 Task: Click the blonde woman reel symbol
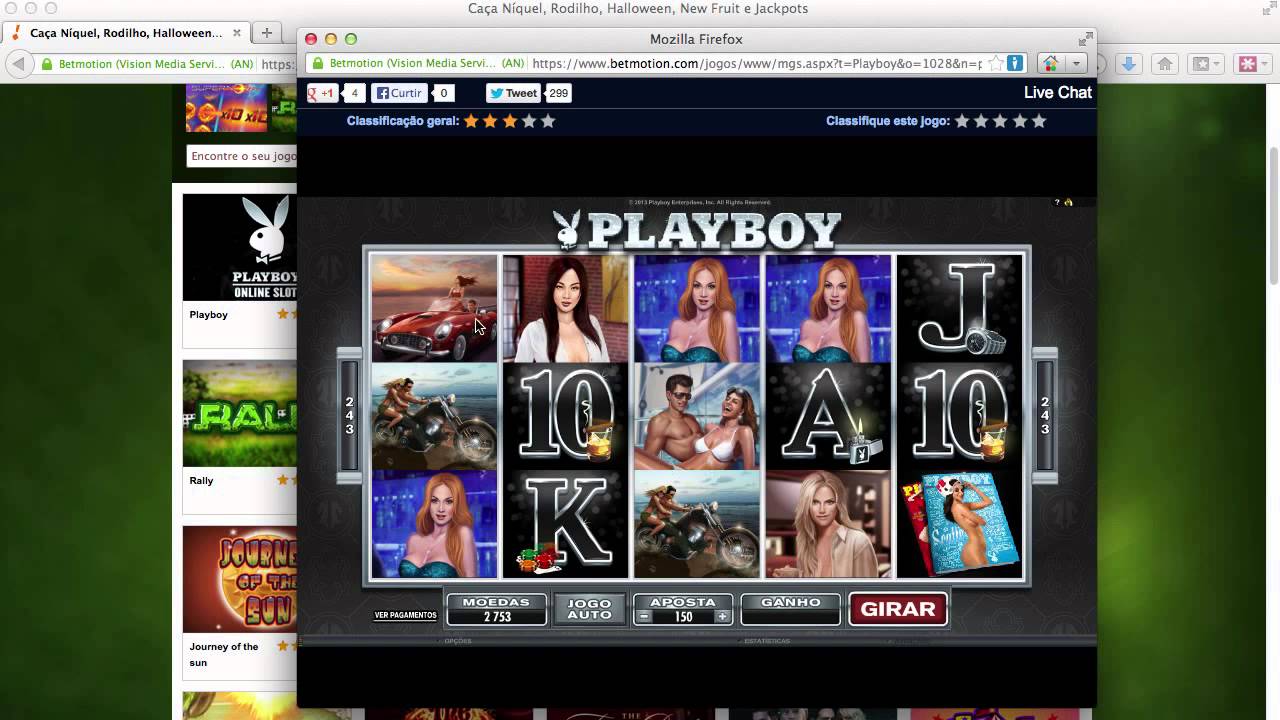click(828, 524)
